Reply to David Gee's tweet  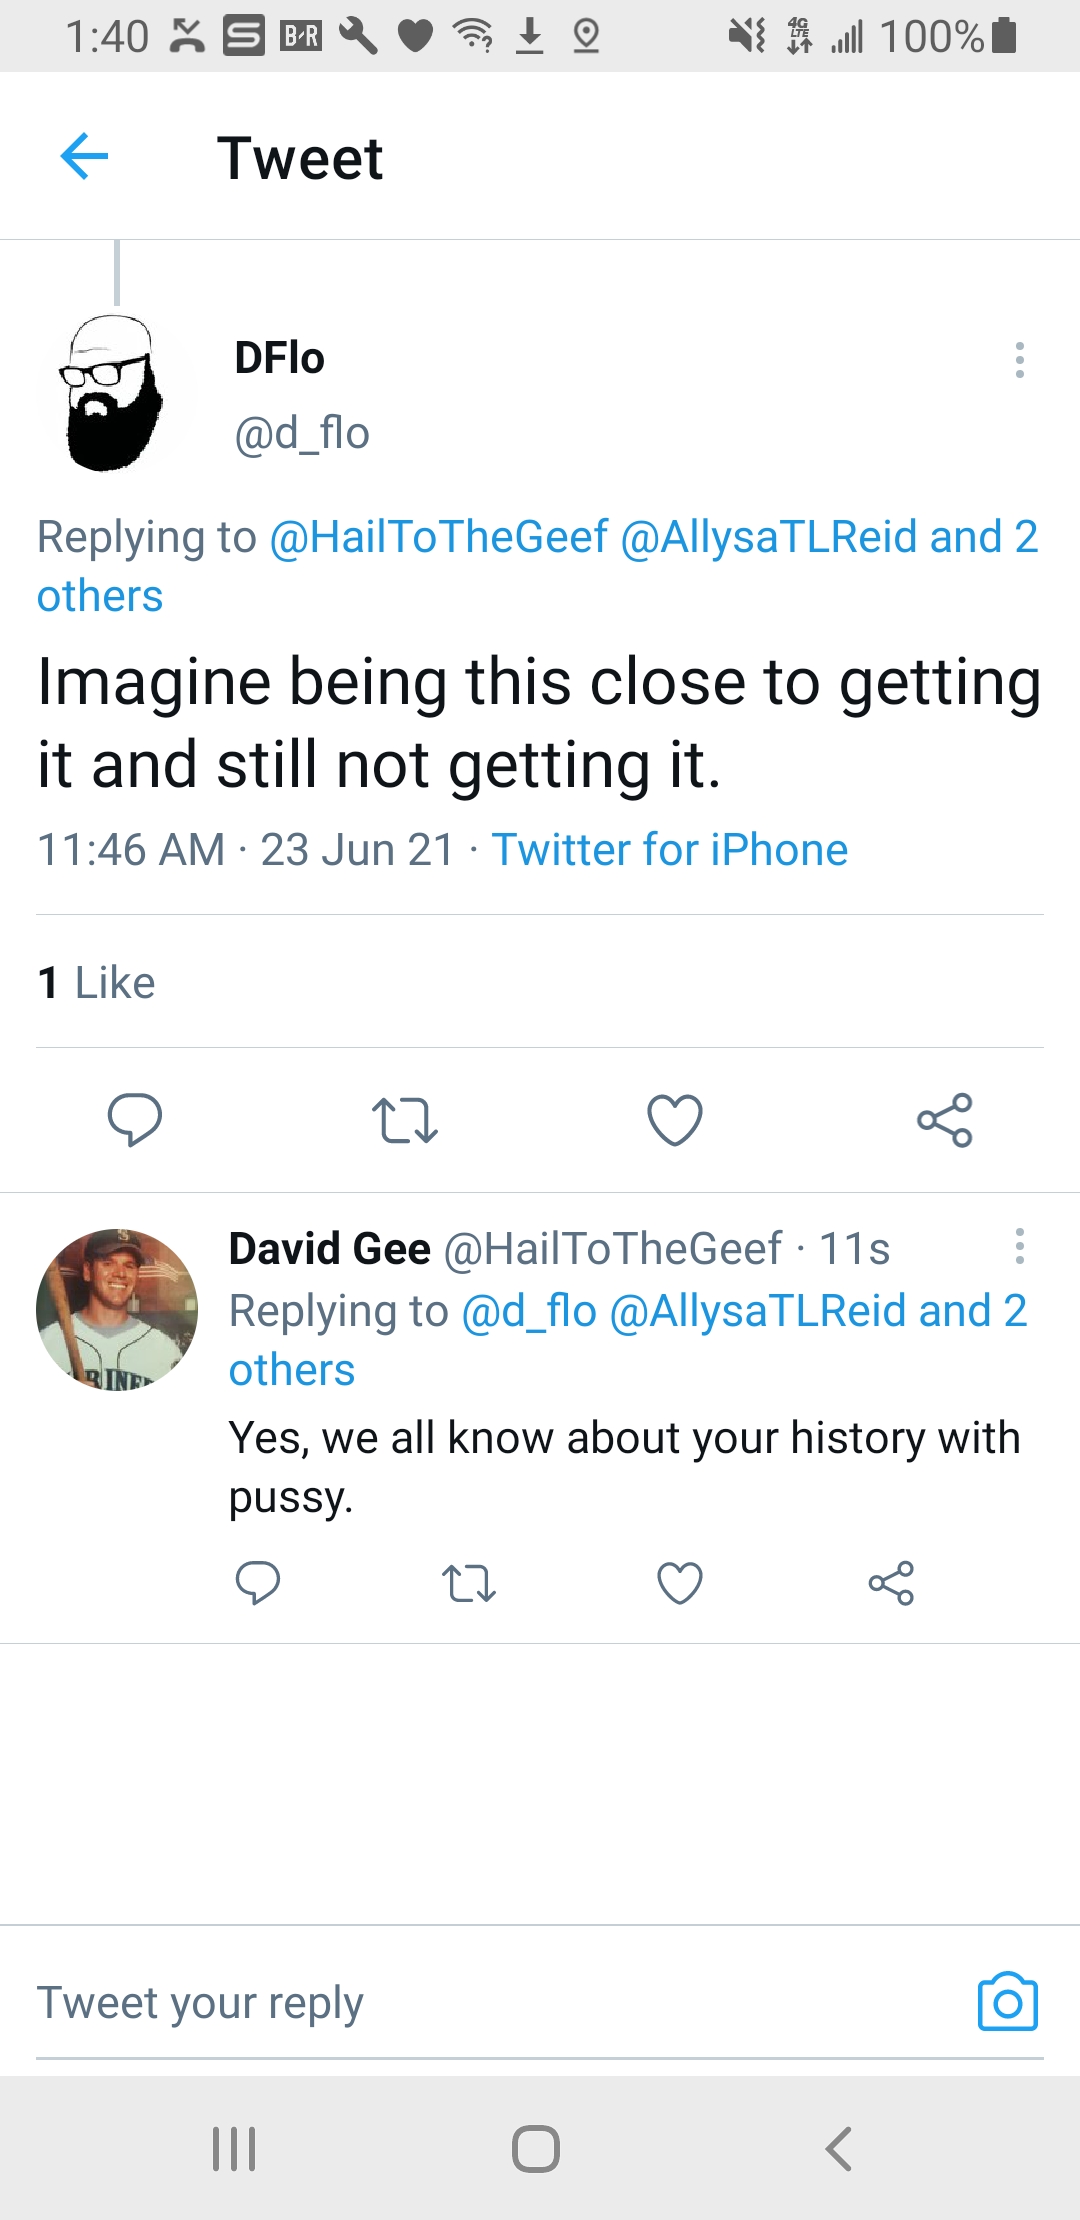tap(257, 1583)
